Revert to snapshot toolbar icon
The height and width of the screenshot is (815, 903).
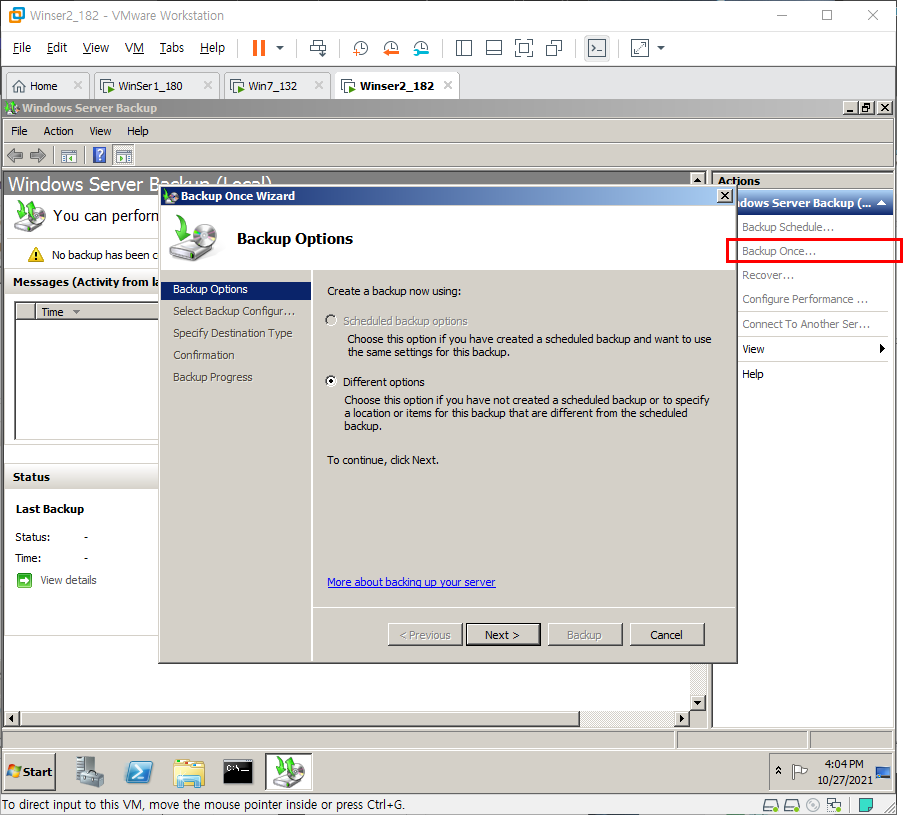pyautogui.click(x=391, y=48)
